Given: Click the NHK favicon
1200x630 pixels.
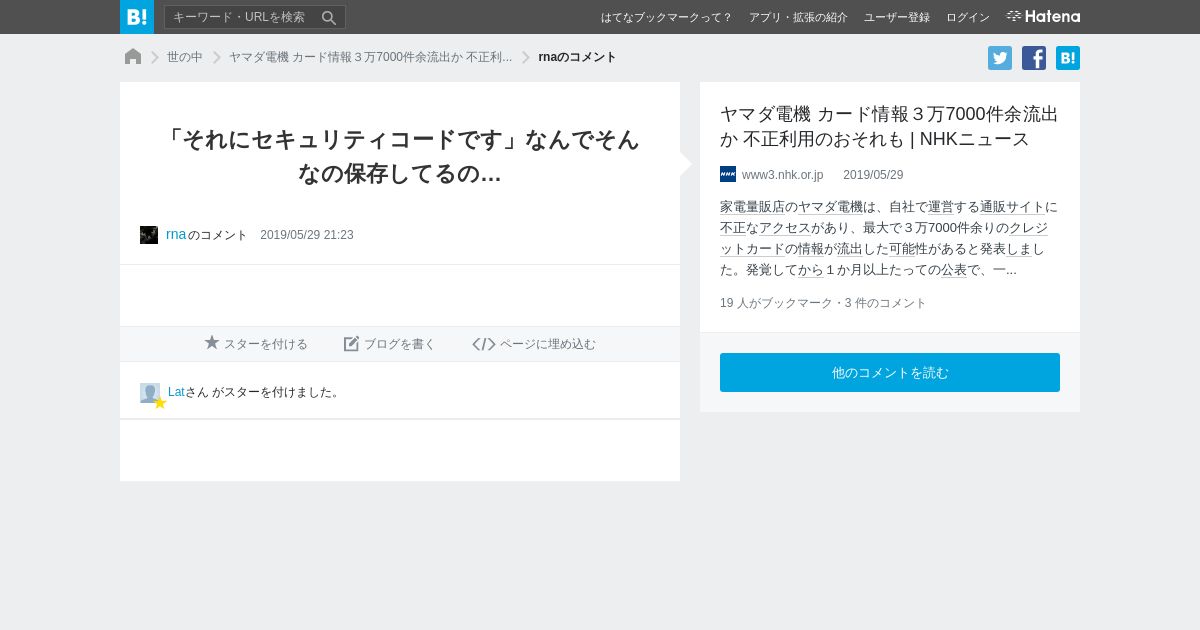Looking at the screenshot, I should click(728, 174).
